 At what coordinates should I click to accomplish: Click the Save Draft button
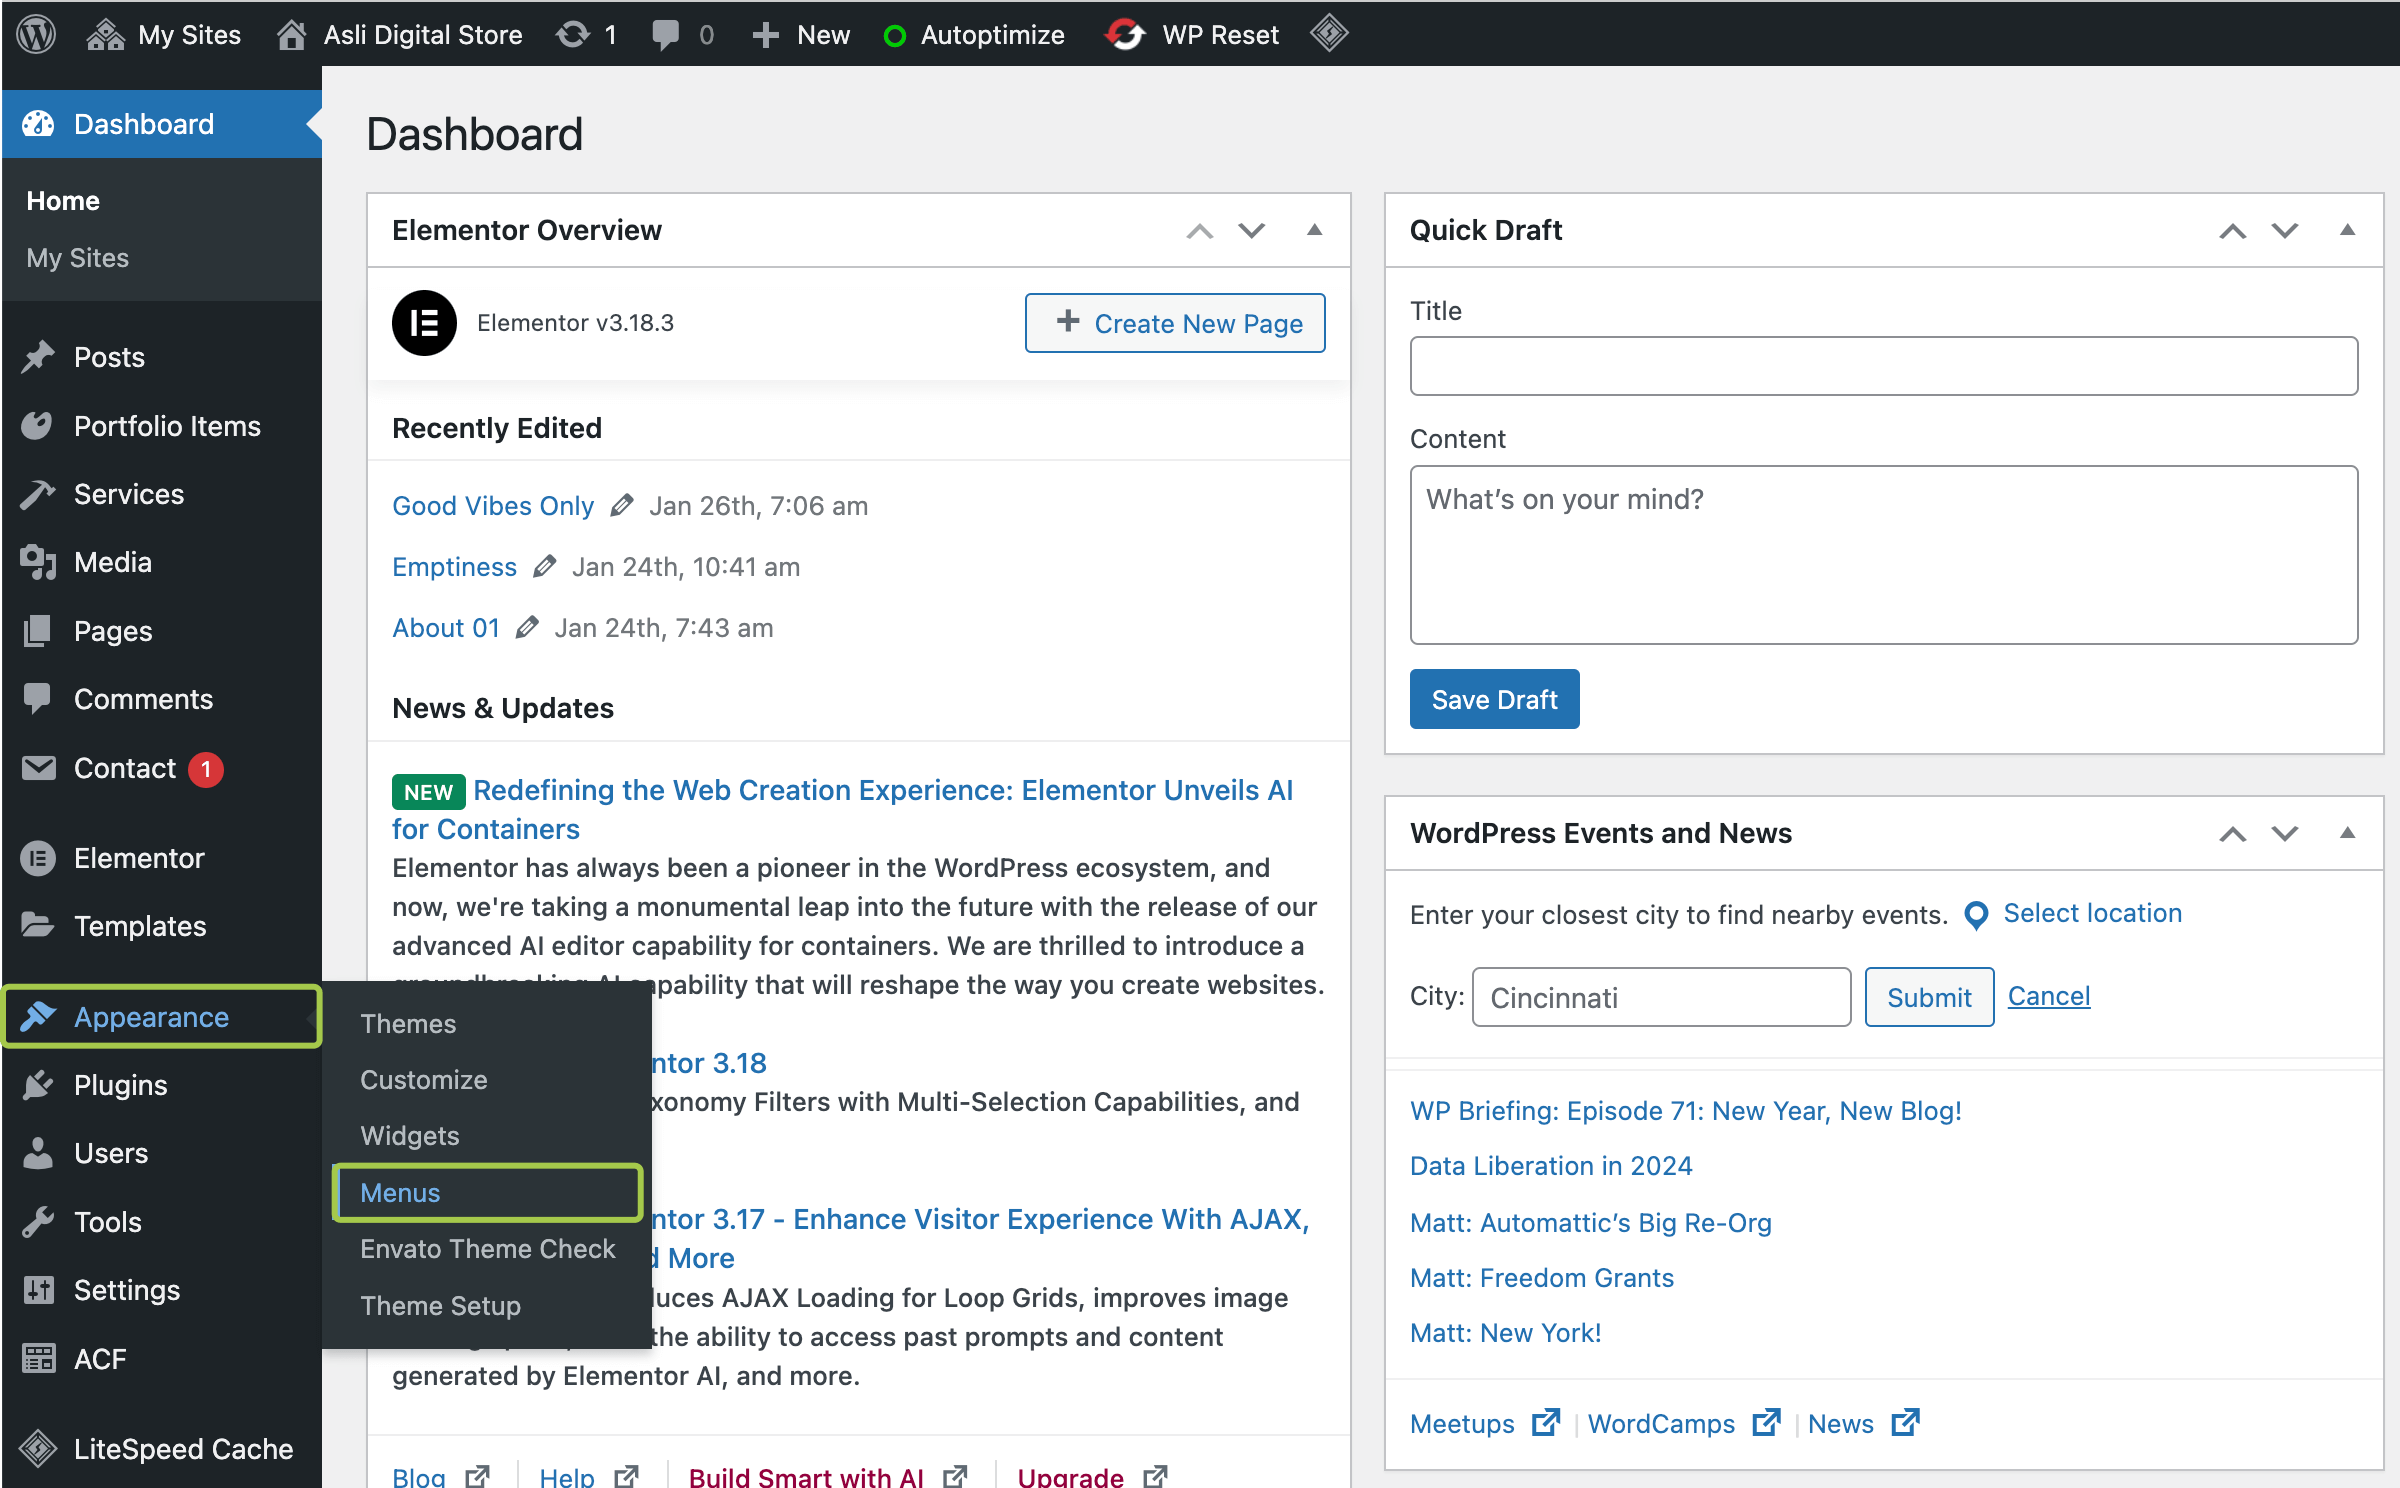(1494, 699)
